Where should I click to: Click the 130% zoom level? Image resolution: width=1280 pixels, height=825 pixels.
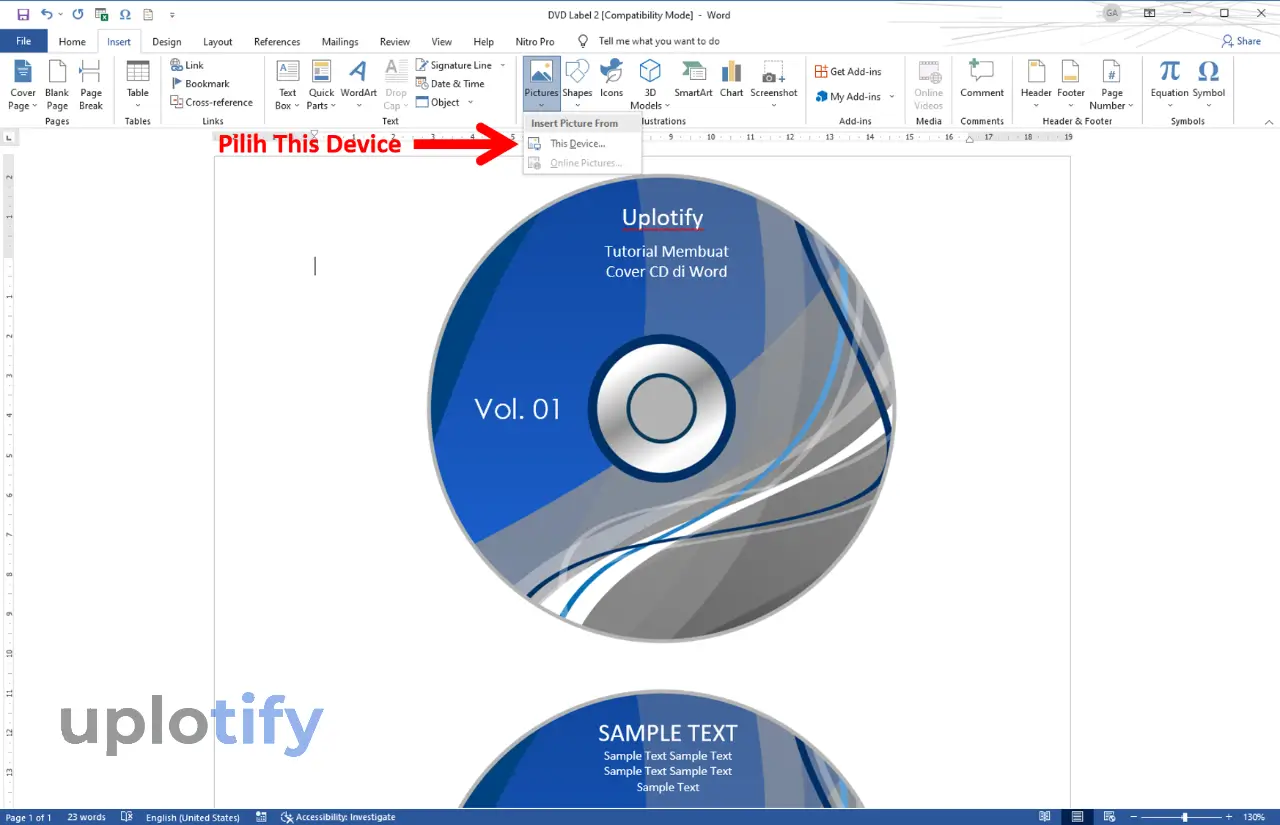point(1254,817)
